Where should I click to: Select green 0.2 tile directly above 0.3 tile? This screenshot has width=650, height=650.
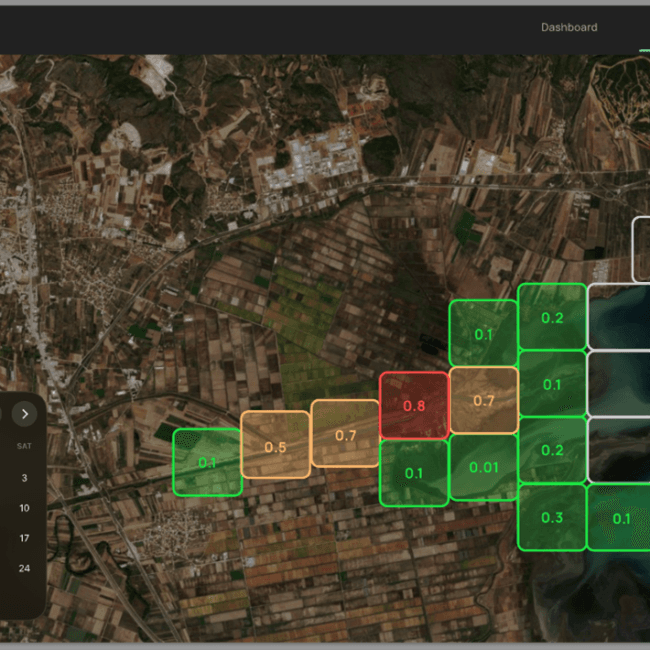552,450
